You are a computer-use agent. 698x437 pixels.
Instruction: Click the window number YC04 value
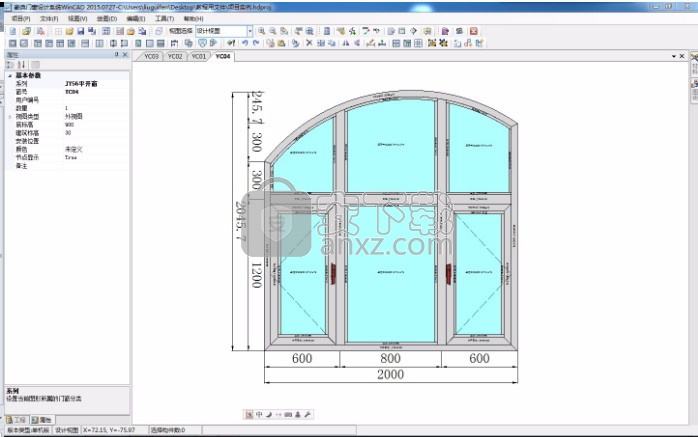coord(96,92)
